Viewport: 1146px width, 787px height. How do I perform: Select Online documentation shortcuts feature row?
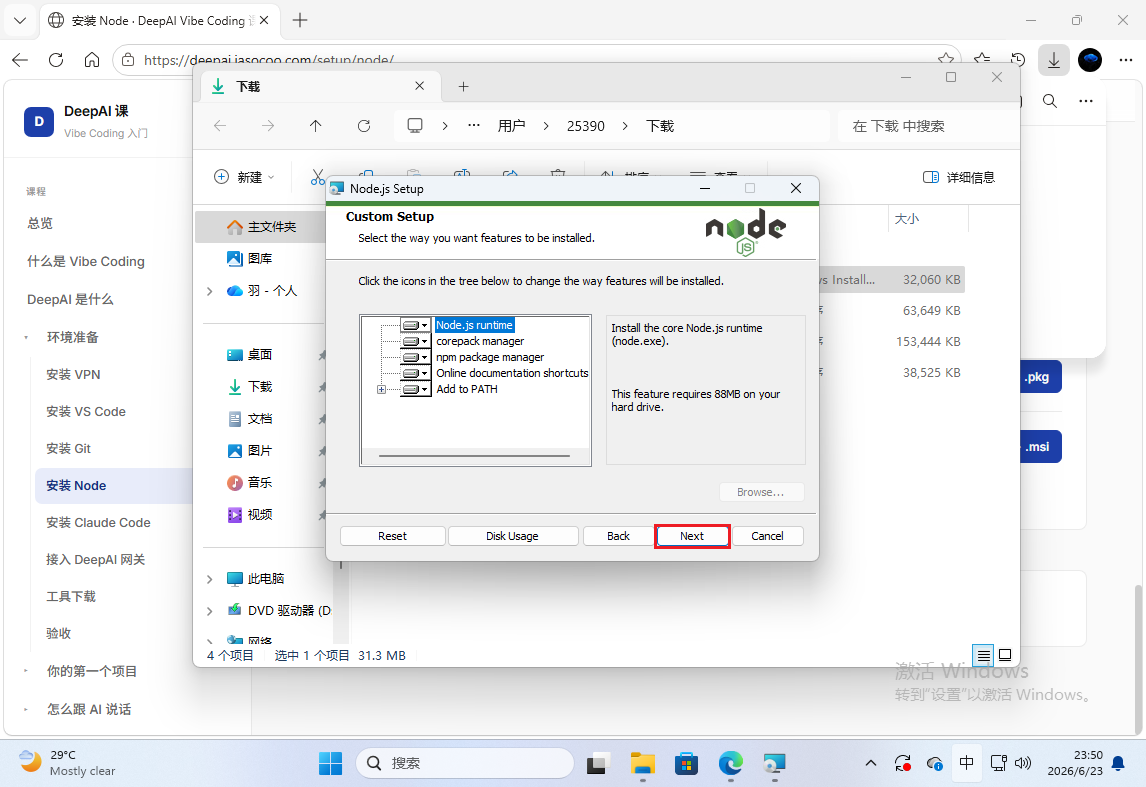(512, 373)
